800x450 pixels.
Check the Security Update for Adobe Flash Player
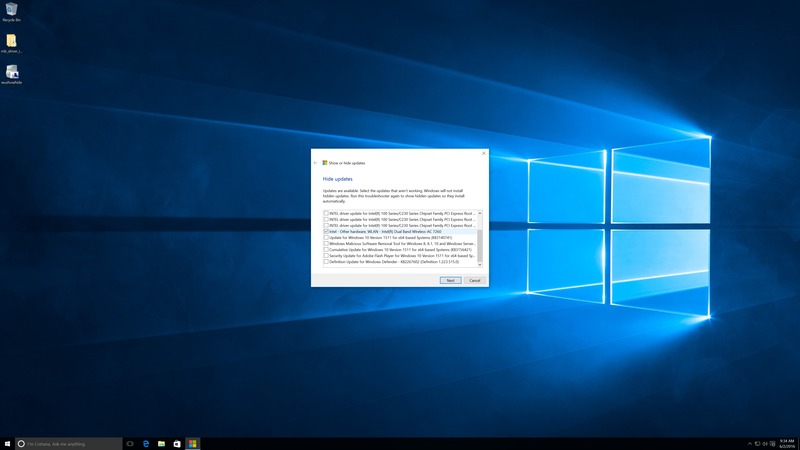click(326, 255)
